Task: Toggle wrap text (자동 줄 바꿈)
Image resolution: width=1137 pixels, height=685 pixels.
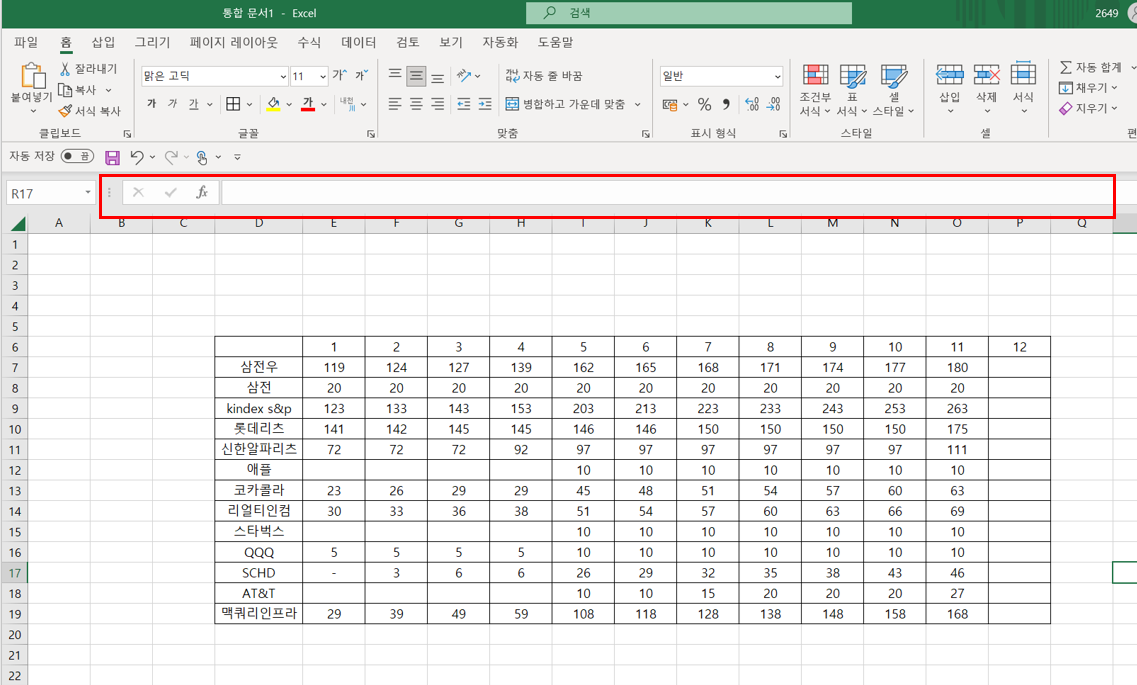Action: pyautogui.click(x=544, y=75)
